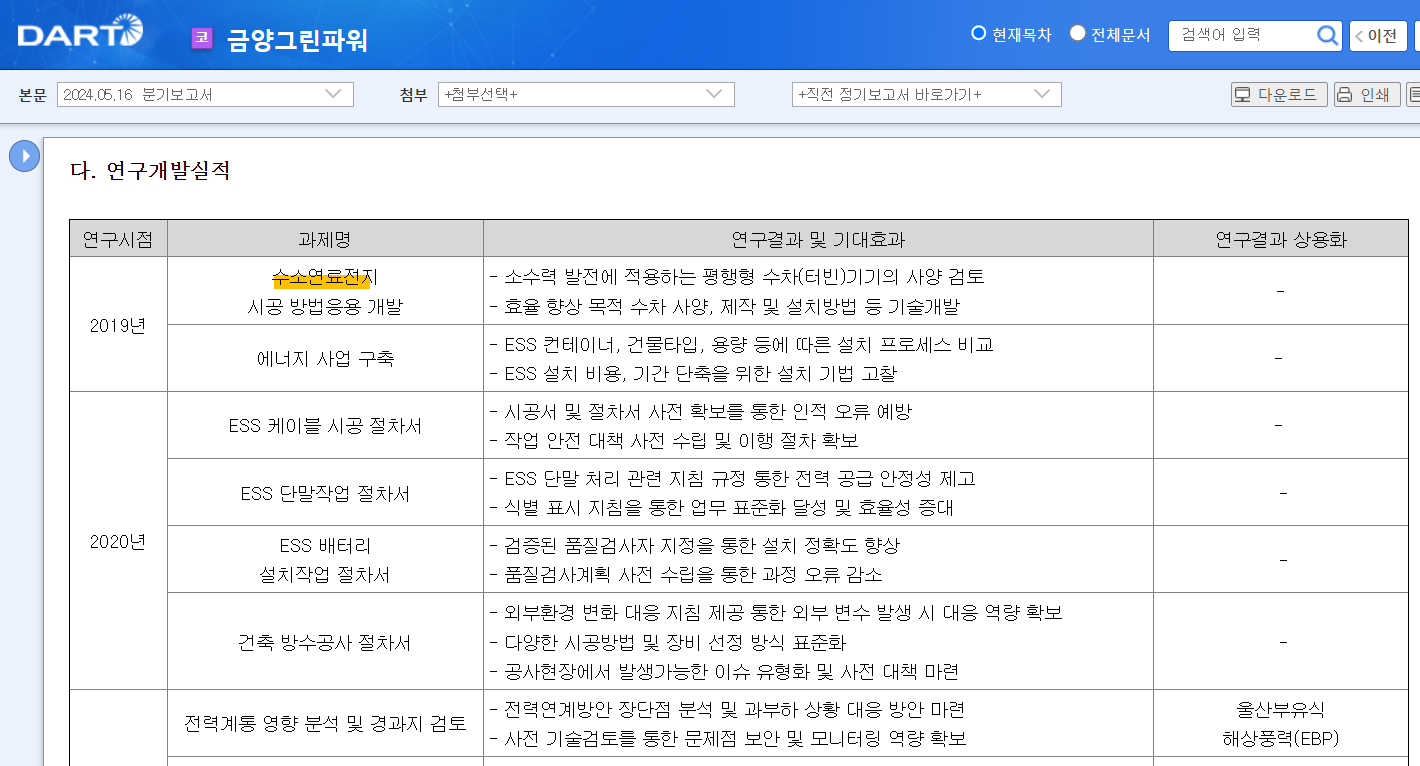
Task: Open the 본문 dropdown showing 2024.05.16 분기보고서
Action: [x=205, y=95]
